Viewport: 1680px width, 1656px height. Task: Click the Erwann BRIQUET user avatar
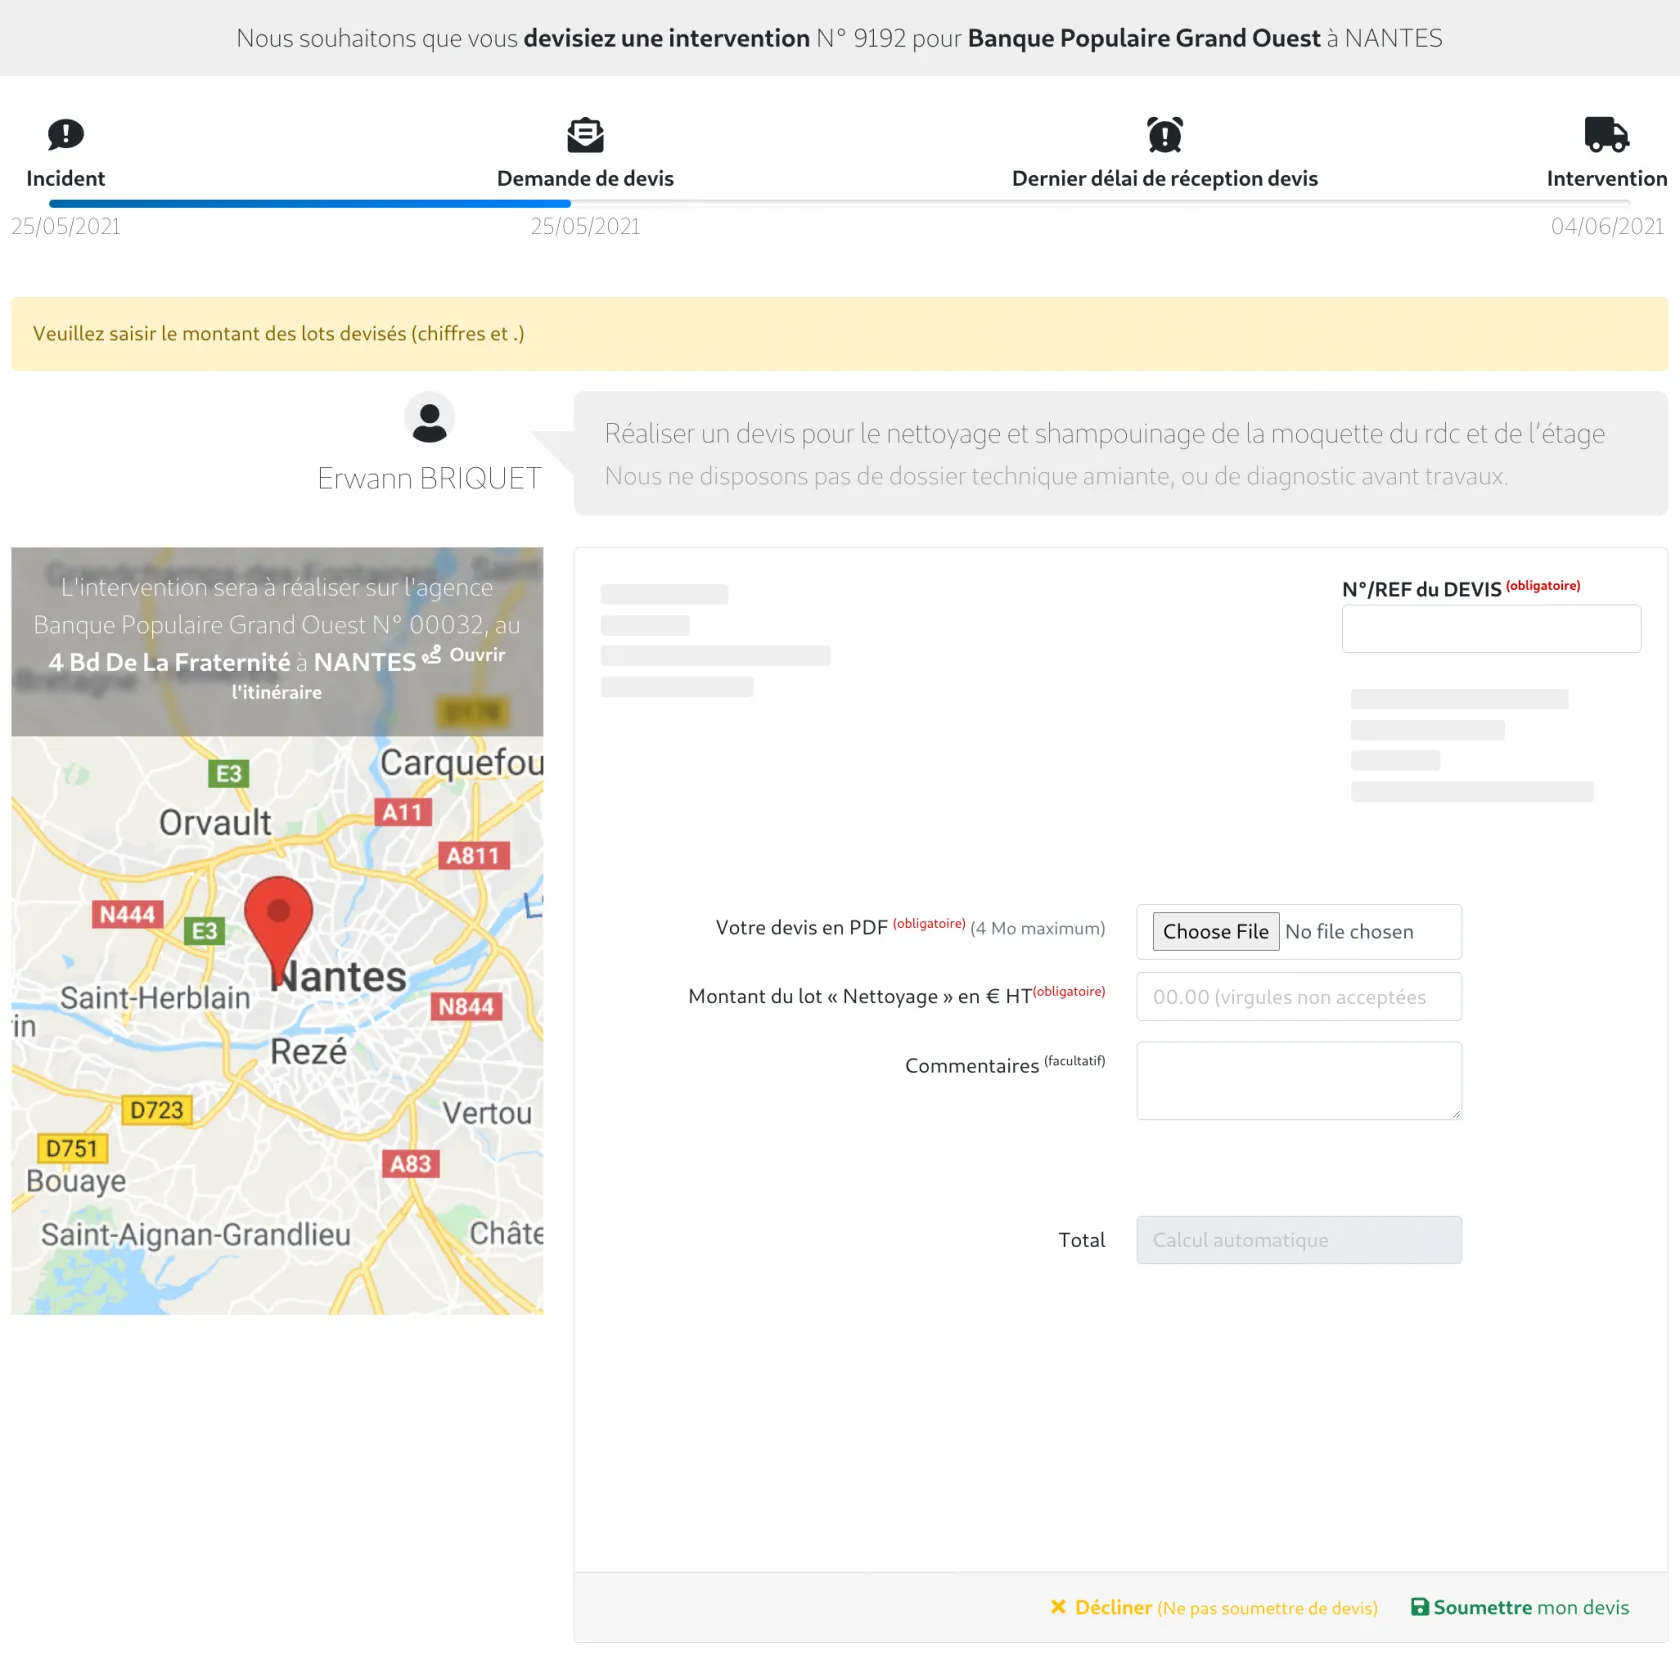coord(429,419)
